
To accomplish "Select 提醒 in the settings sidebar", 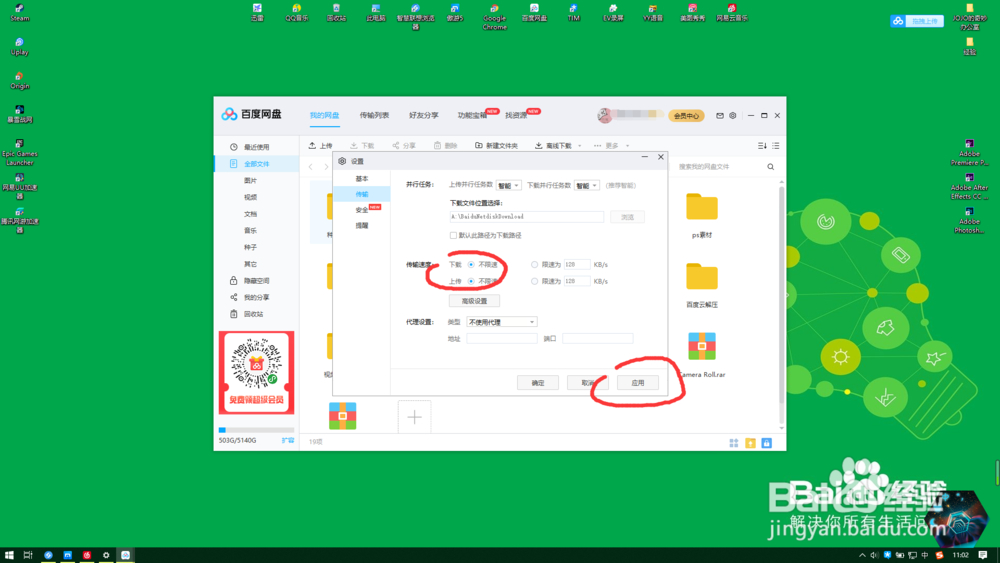I will pyautogui.click(x=362, y=226).
